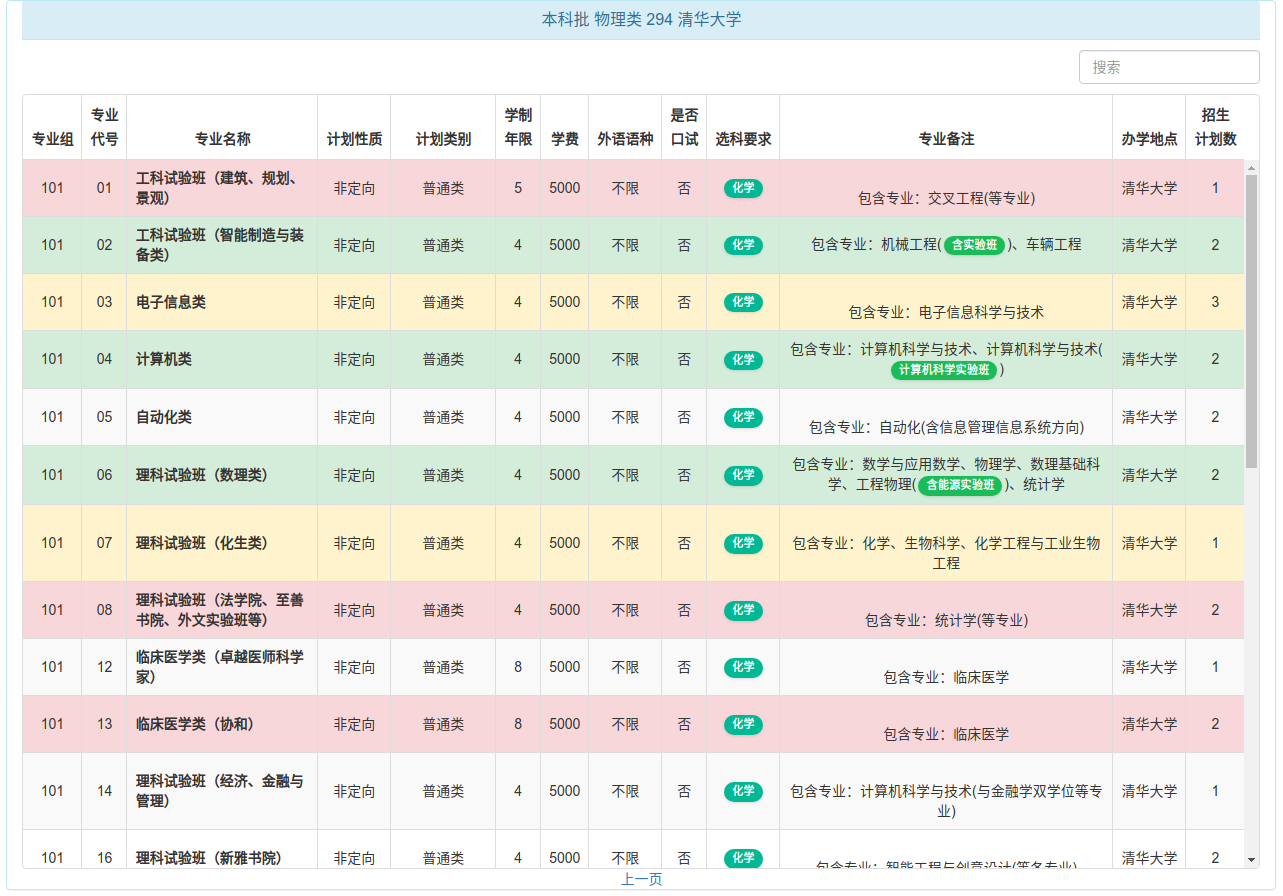Click the 学制年限 column header

click(x=518, y=127)
